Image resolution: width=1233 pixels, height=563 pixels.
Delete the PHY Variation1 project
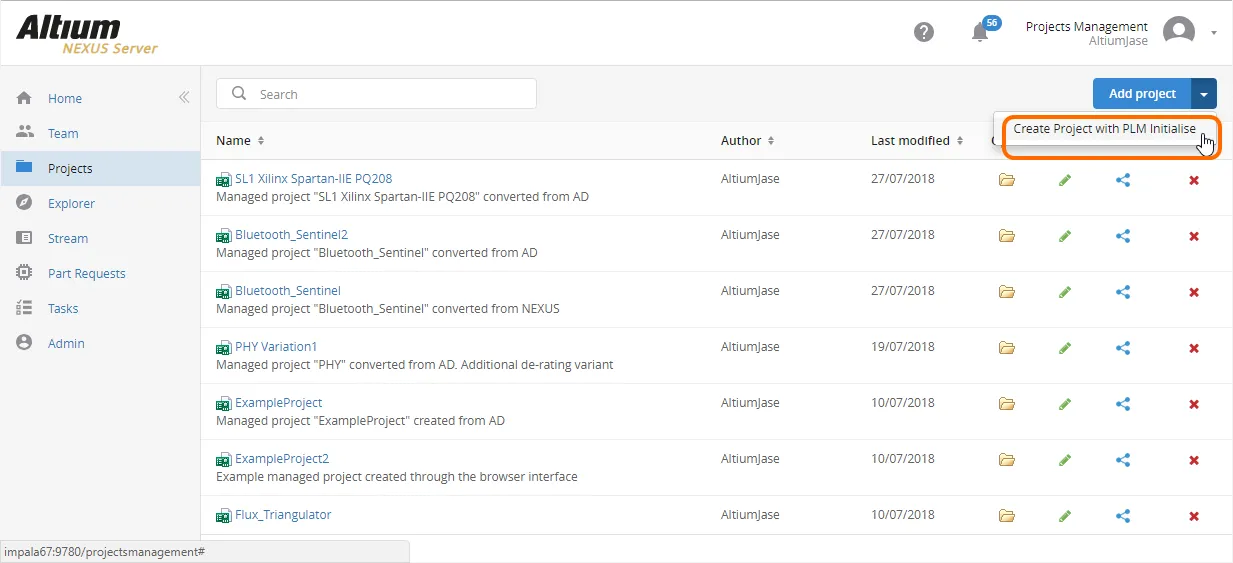tap(1193, 349)
